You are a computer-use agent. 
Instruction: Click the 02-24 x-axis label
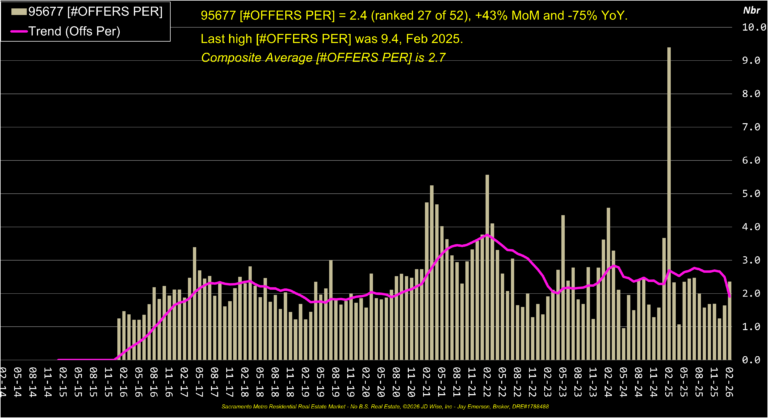point(608,380)
